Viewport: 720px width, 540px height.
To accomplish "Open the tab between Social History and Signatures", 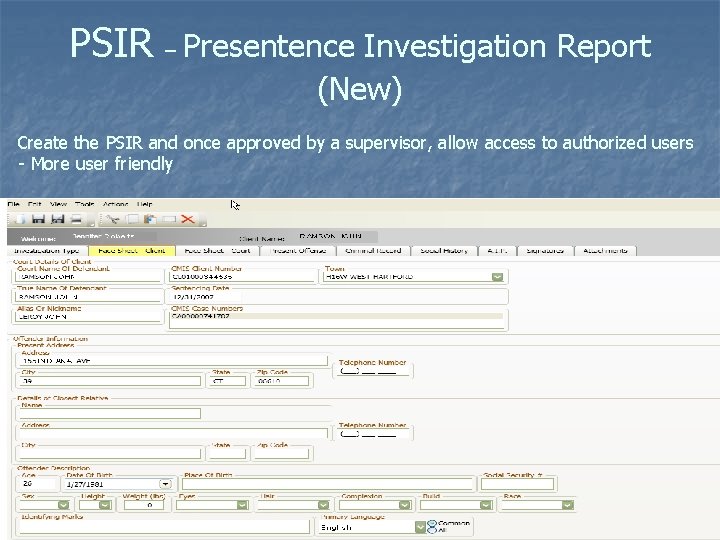I will pyautogui.click(x=497, y=251).
